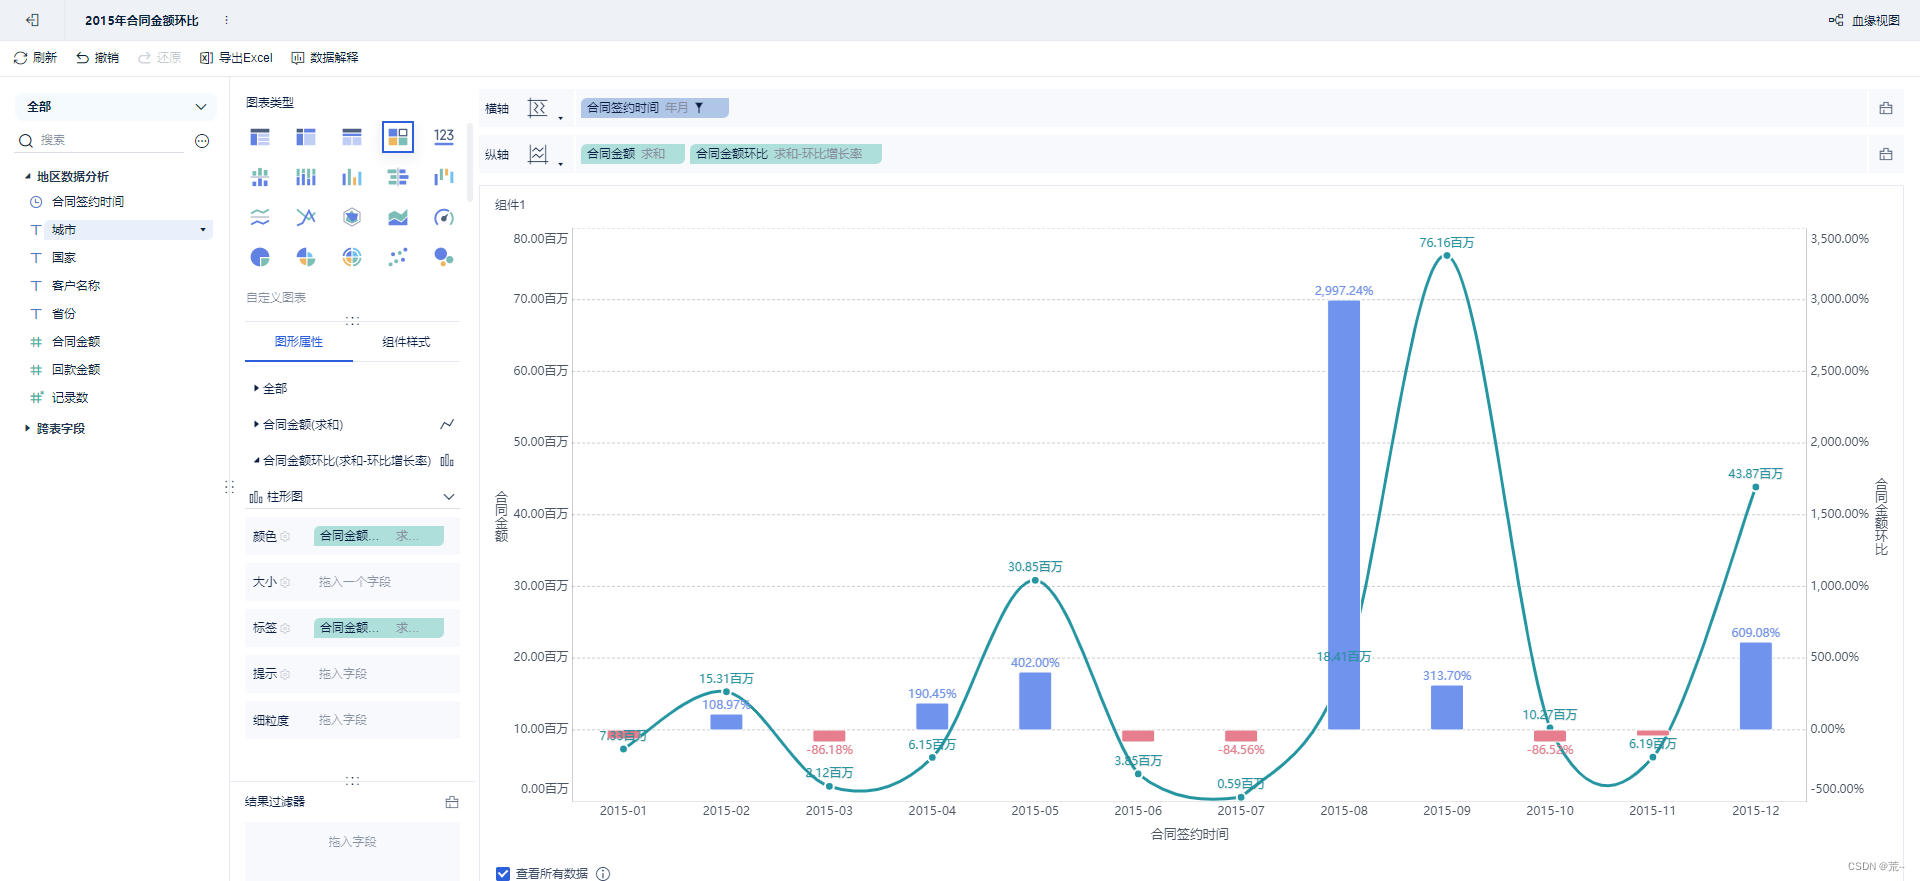Choose the radar chart type
1920x881 pixels.
352,217
